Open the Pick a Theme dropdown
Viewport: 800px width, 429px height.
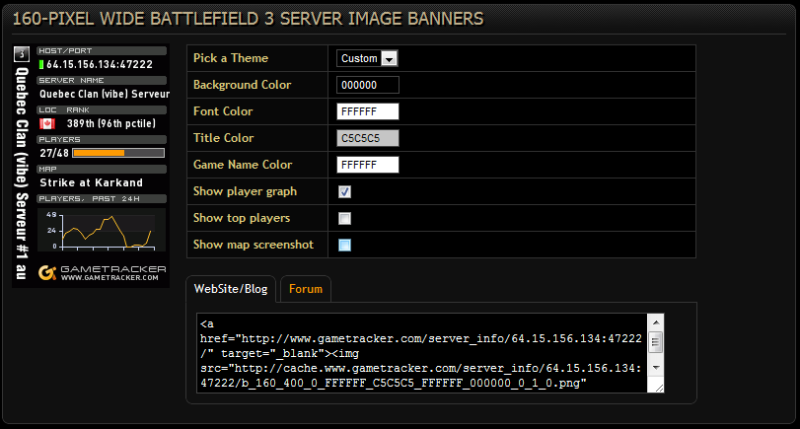click(x=367, y=58)
